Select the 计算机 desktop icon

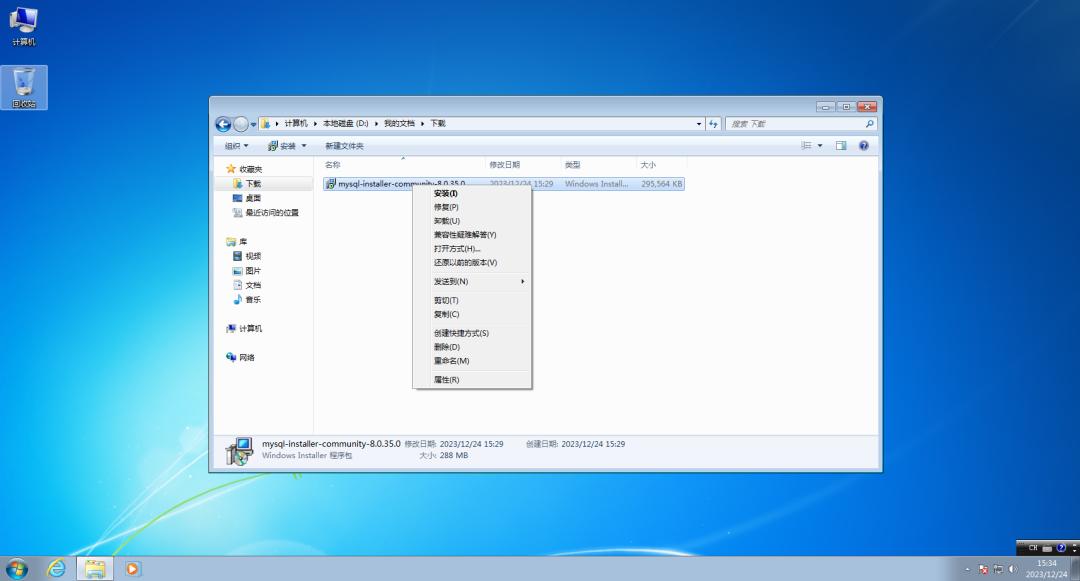pos(23,26)
